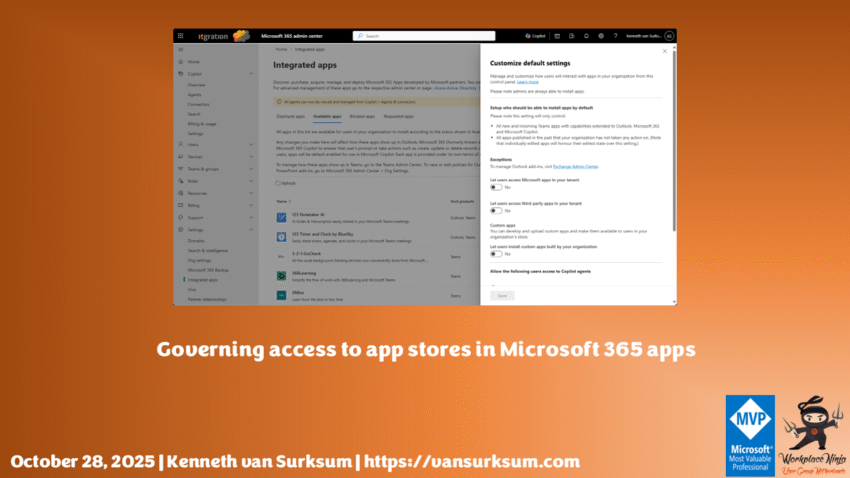
Task: Click the Home icon in the sidebar
Action: point(181,61)
